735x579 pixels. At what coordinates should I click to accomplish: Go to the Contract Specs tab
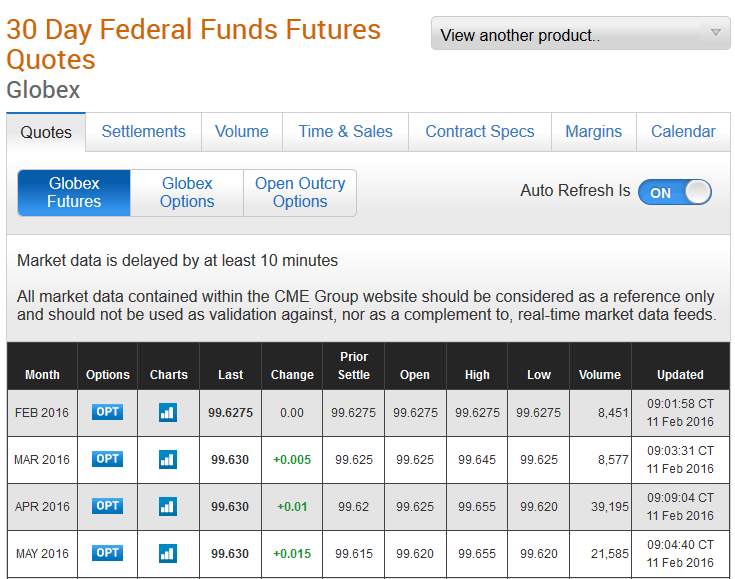pos(480,132)
